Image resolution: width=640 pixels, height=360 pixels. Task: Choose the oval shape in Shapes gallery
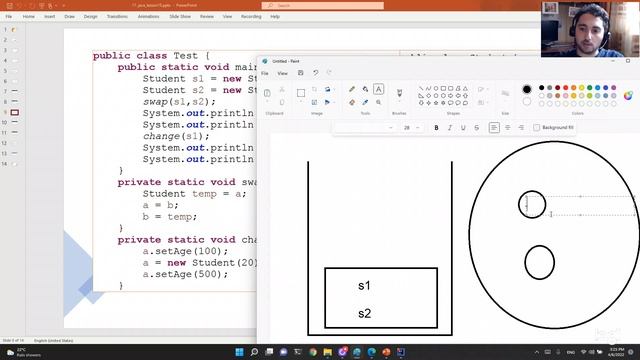tap(436, 88)
